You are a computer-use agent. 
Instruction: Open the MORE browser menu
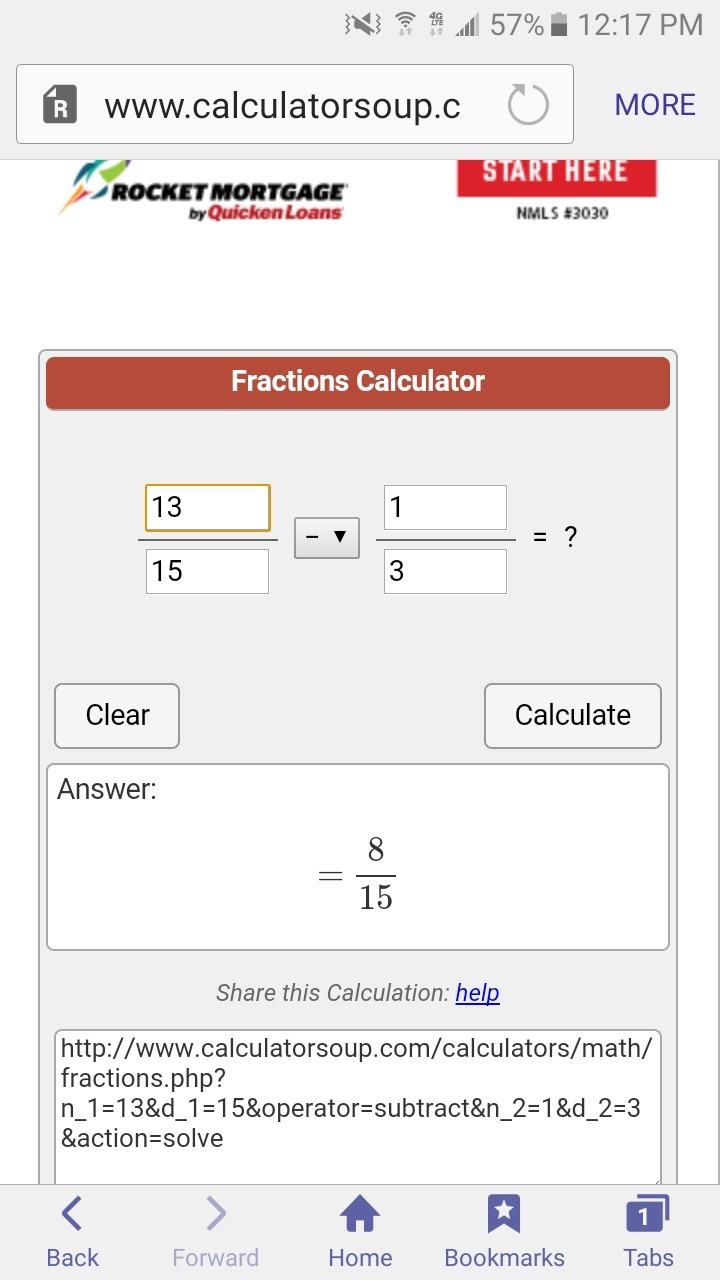point(655,105)
